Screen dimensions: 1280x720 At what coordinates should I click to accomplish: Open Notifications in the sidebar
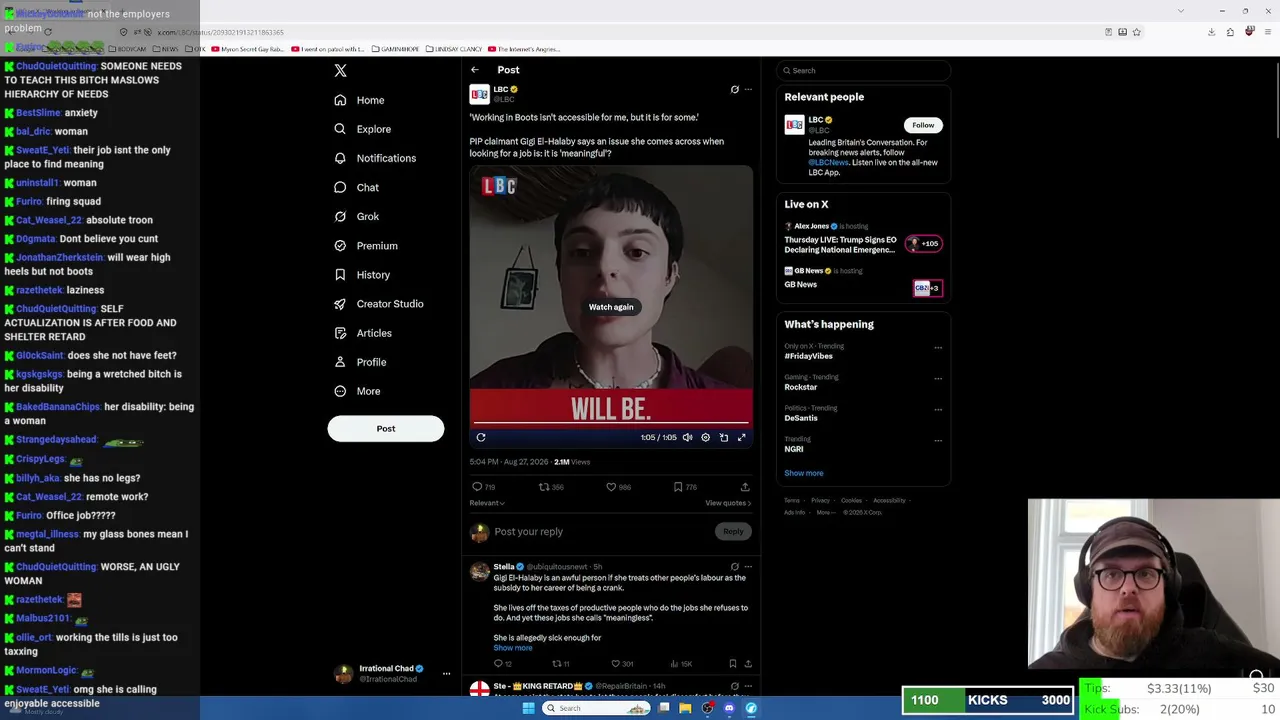(374, 158)
